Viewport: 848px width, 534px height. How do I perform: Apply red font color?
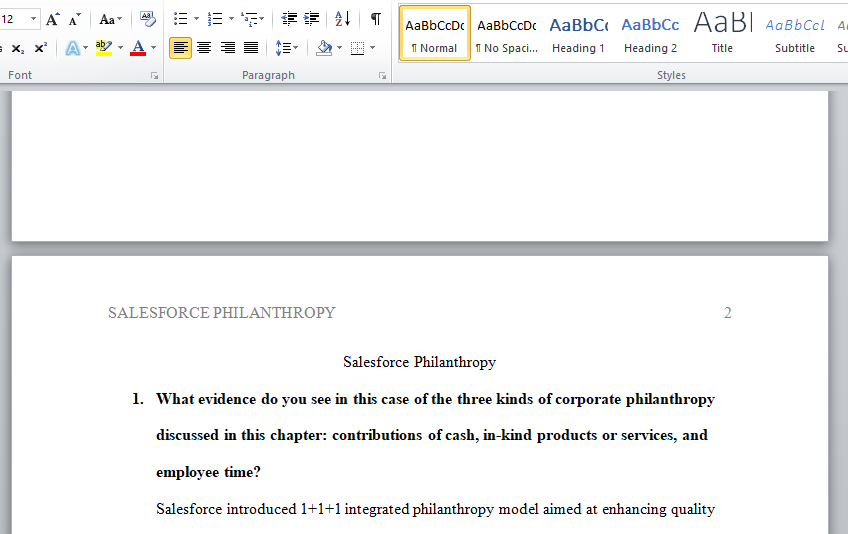[x=138, y=48]
